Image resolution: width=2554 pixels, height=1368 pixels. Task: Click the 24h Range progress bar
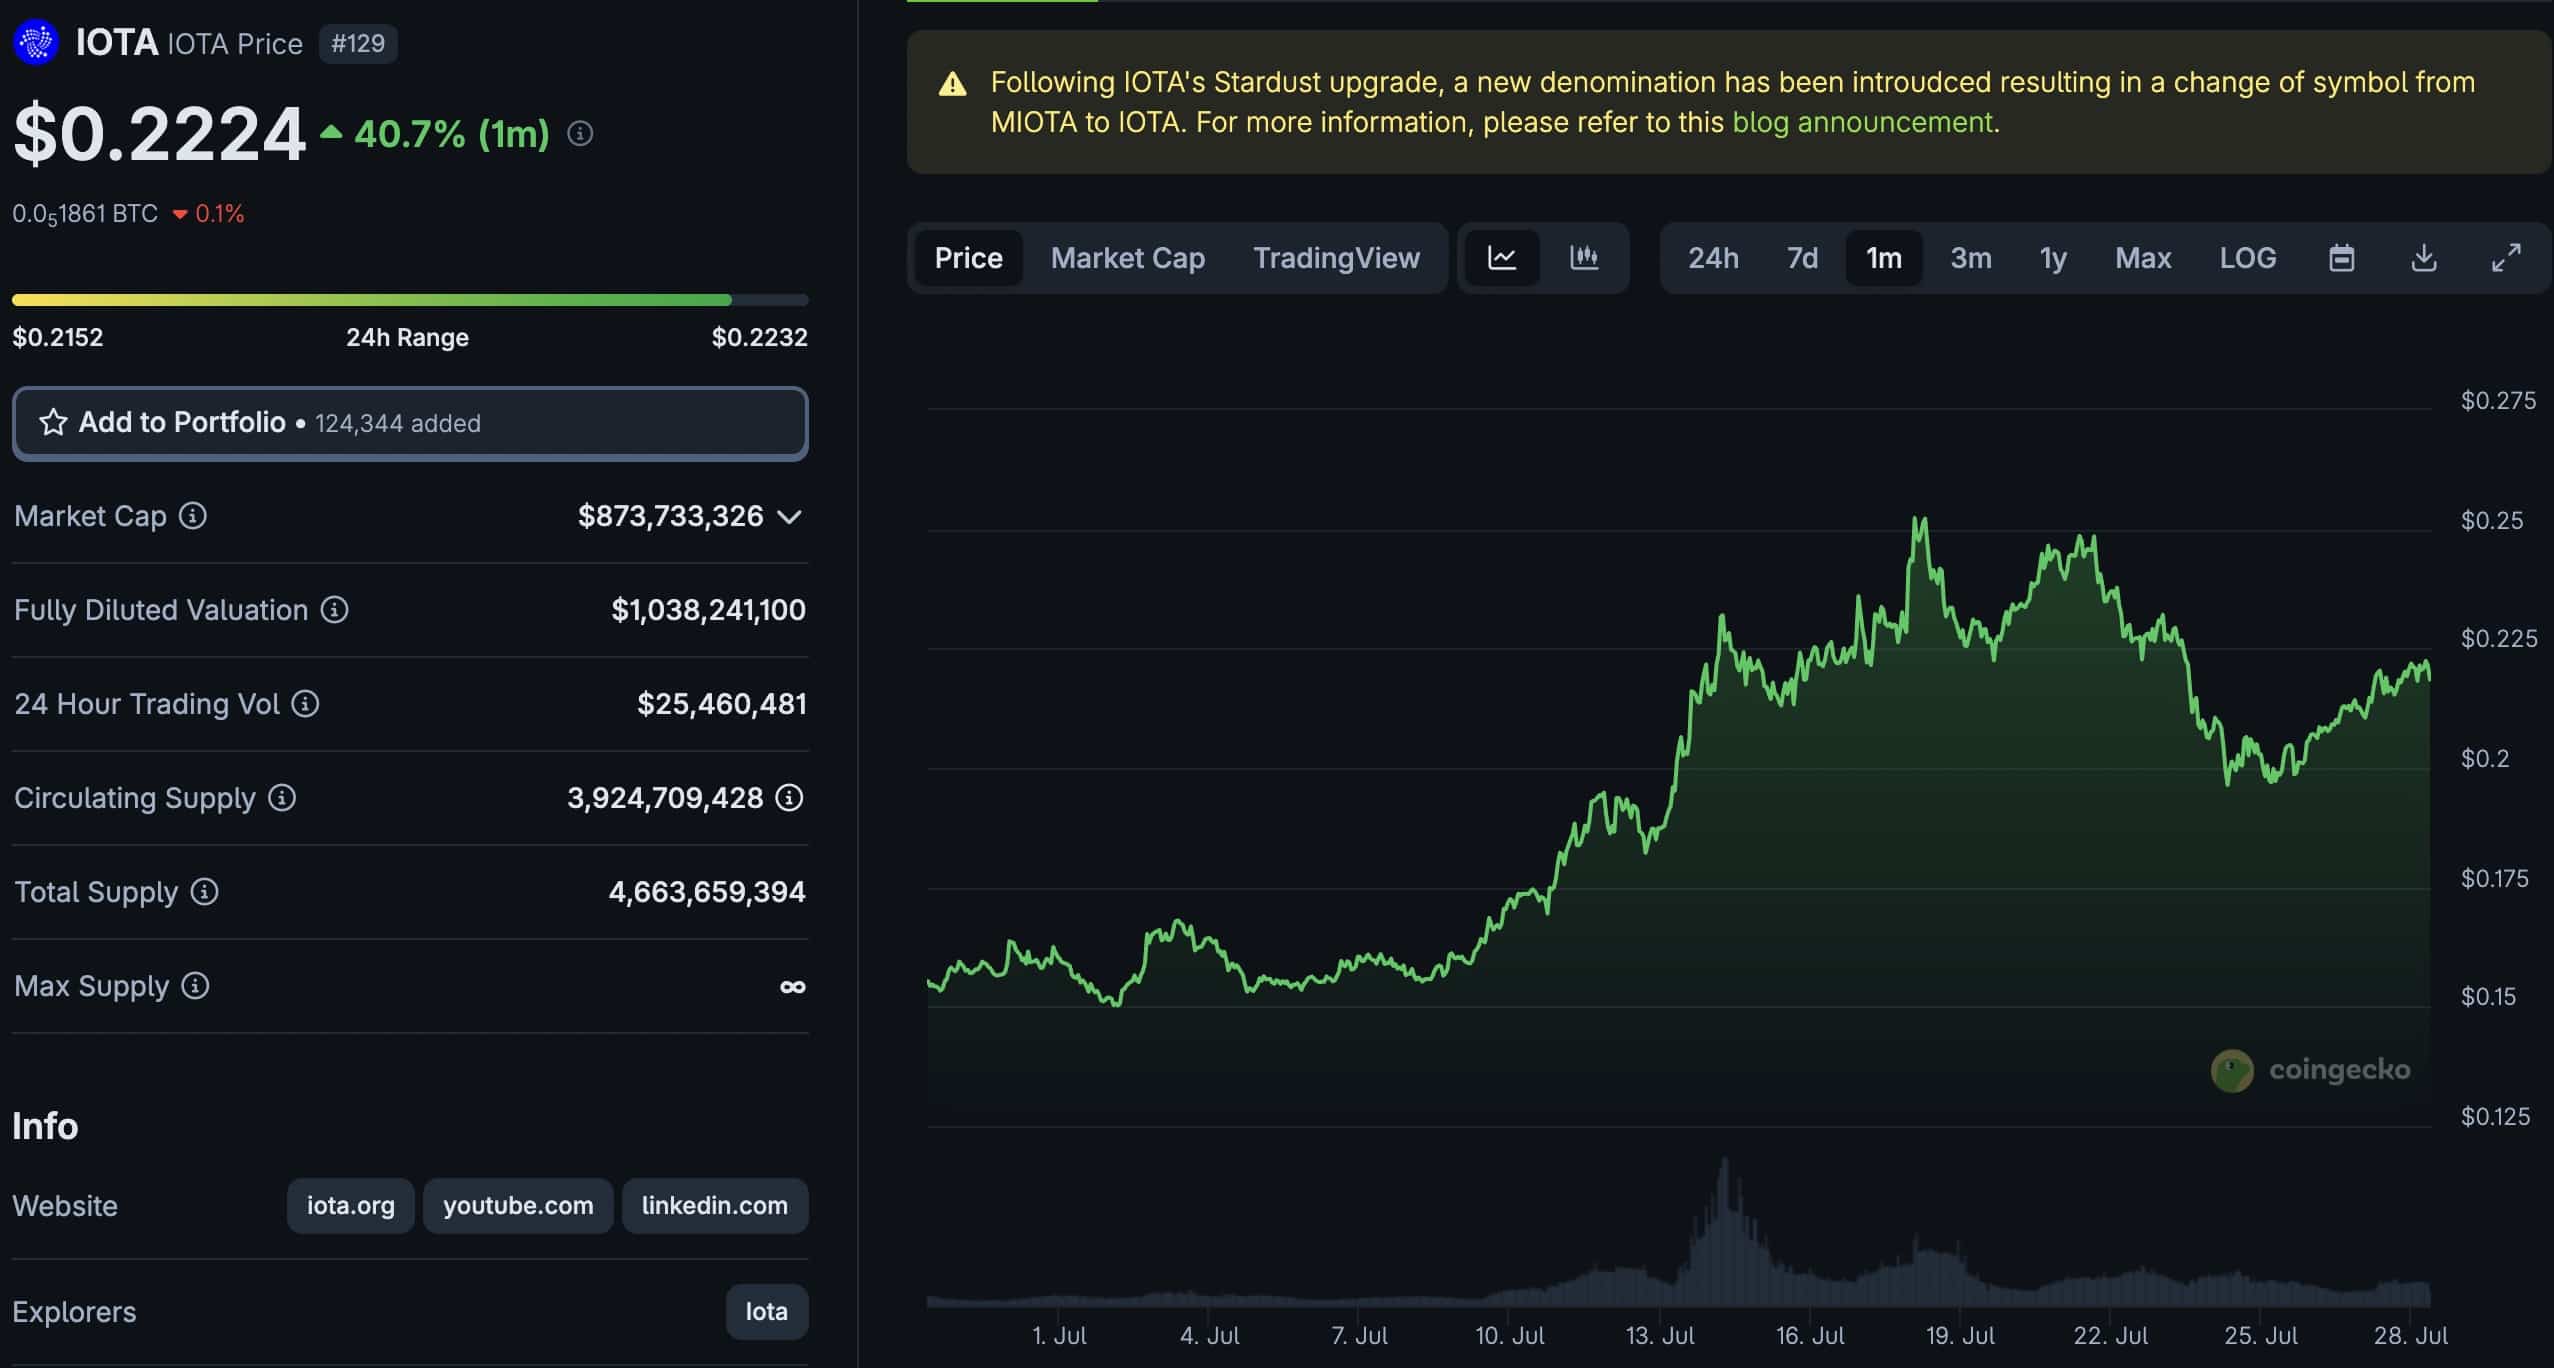click(x=410, y=299)
